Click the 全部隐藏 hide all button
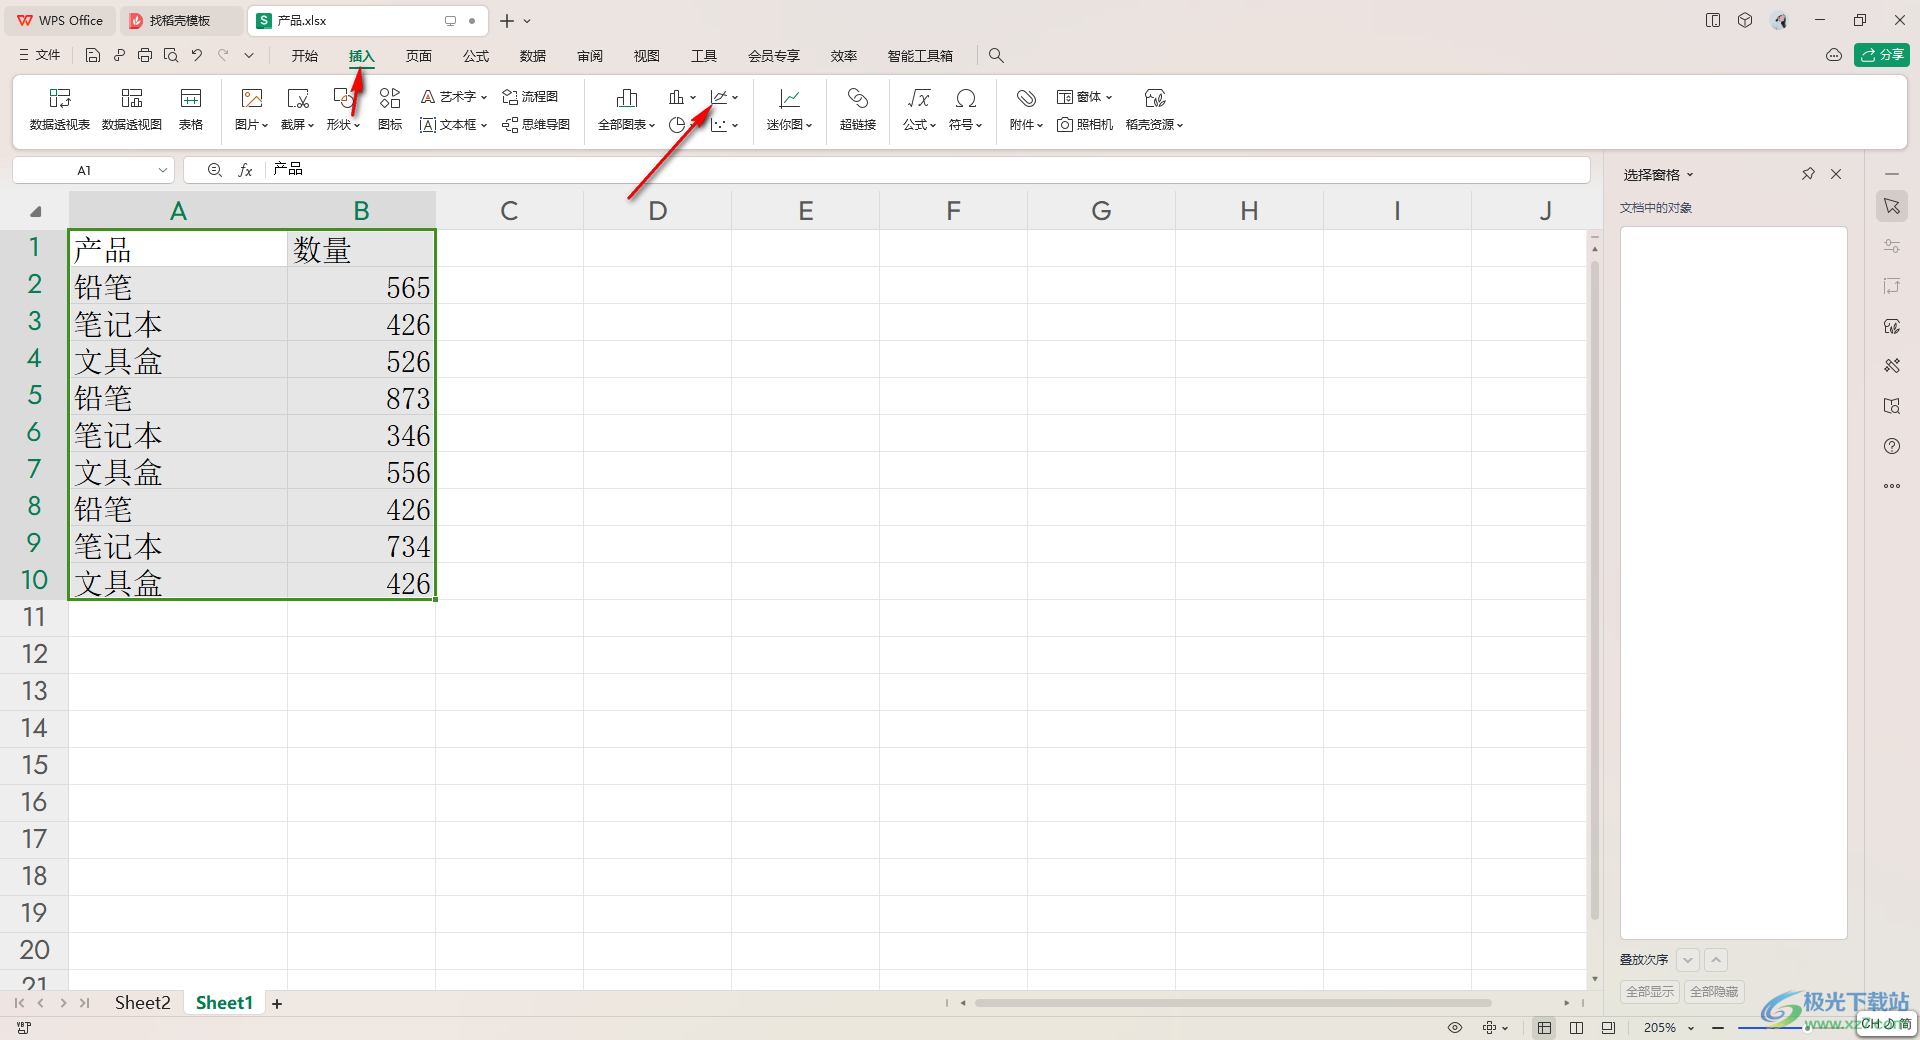Image resolution: width=1920 pixels, height=1040 pixels. (1714, 992)
